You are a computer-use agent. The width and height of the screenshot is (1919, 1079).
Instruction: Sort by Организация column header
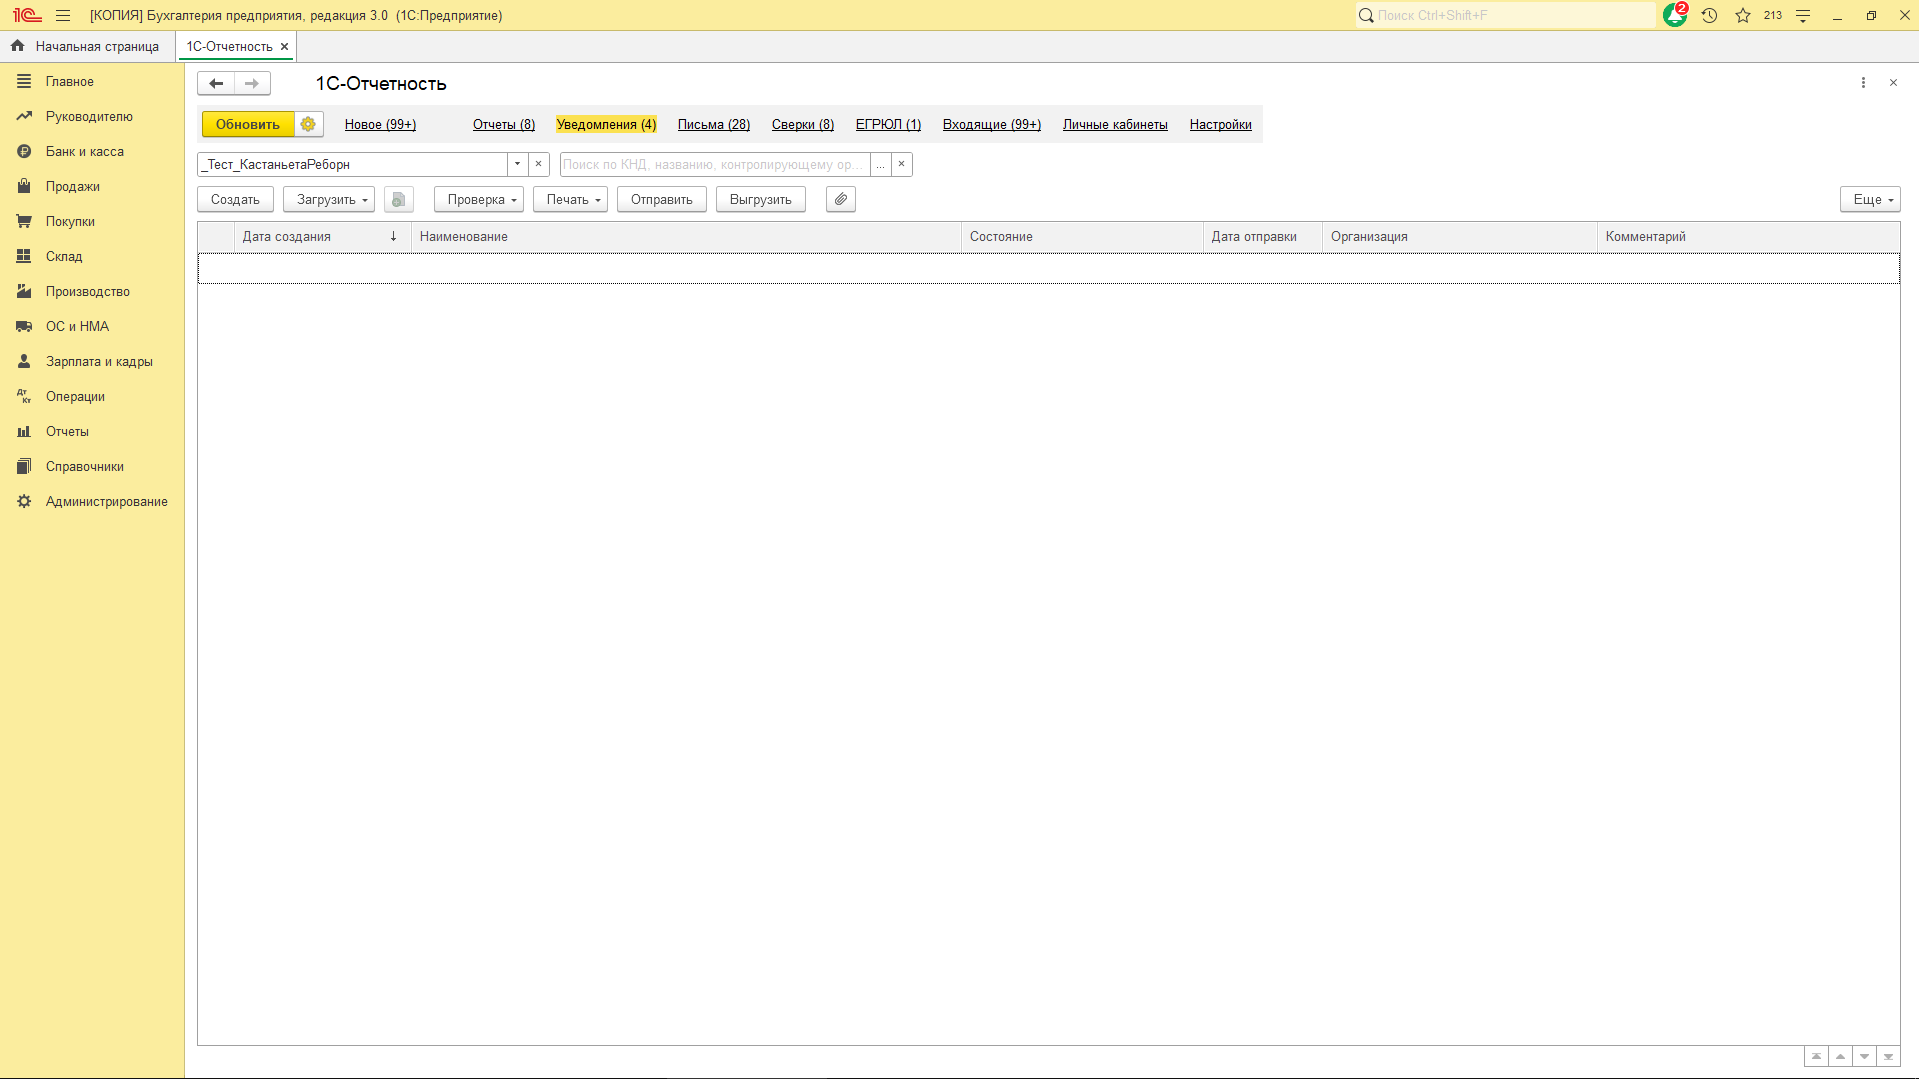(1459, 236)
